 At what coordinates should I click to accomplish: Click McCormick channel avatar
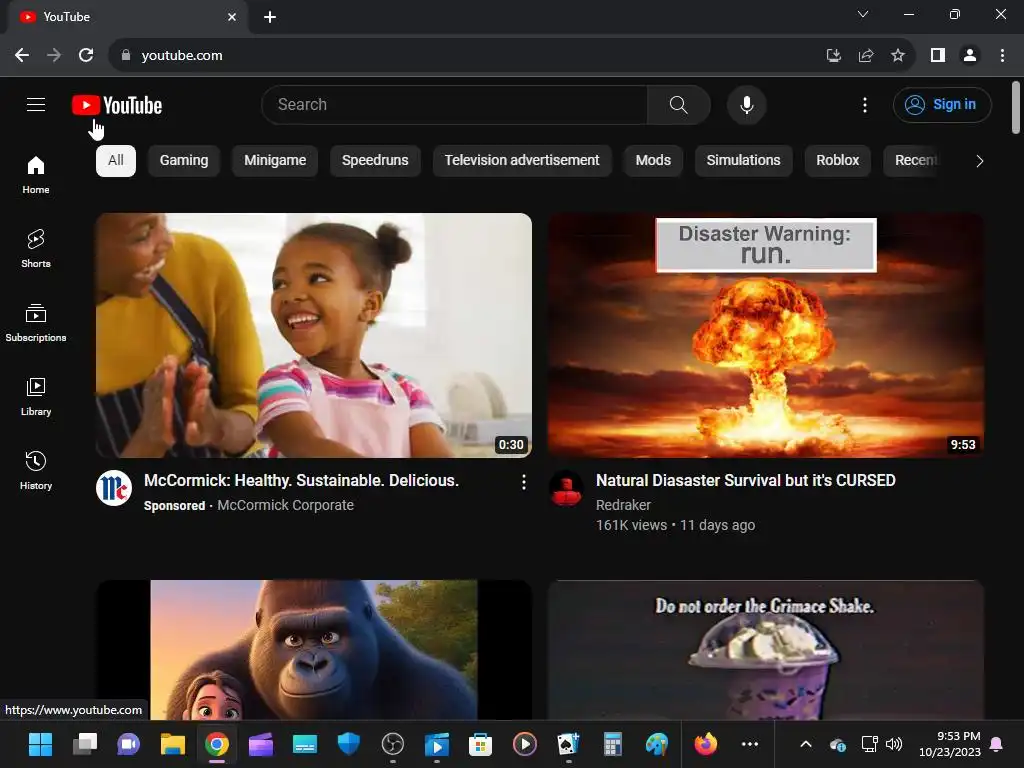114,488
